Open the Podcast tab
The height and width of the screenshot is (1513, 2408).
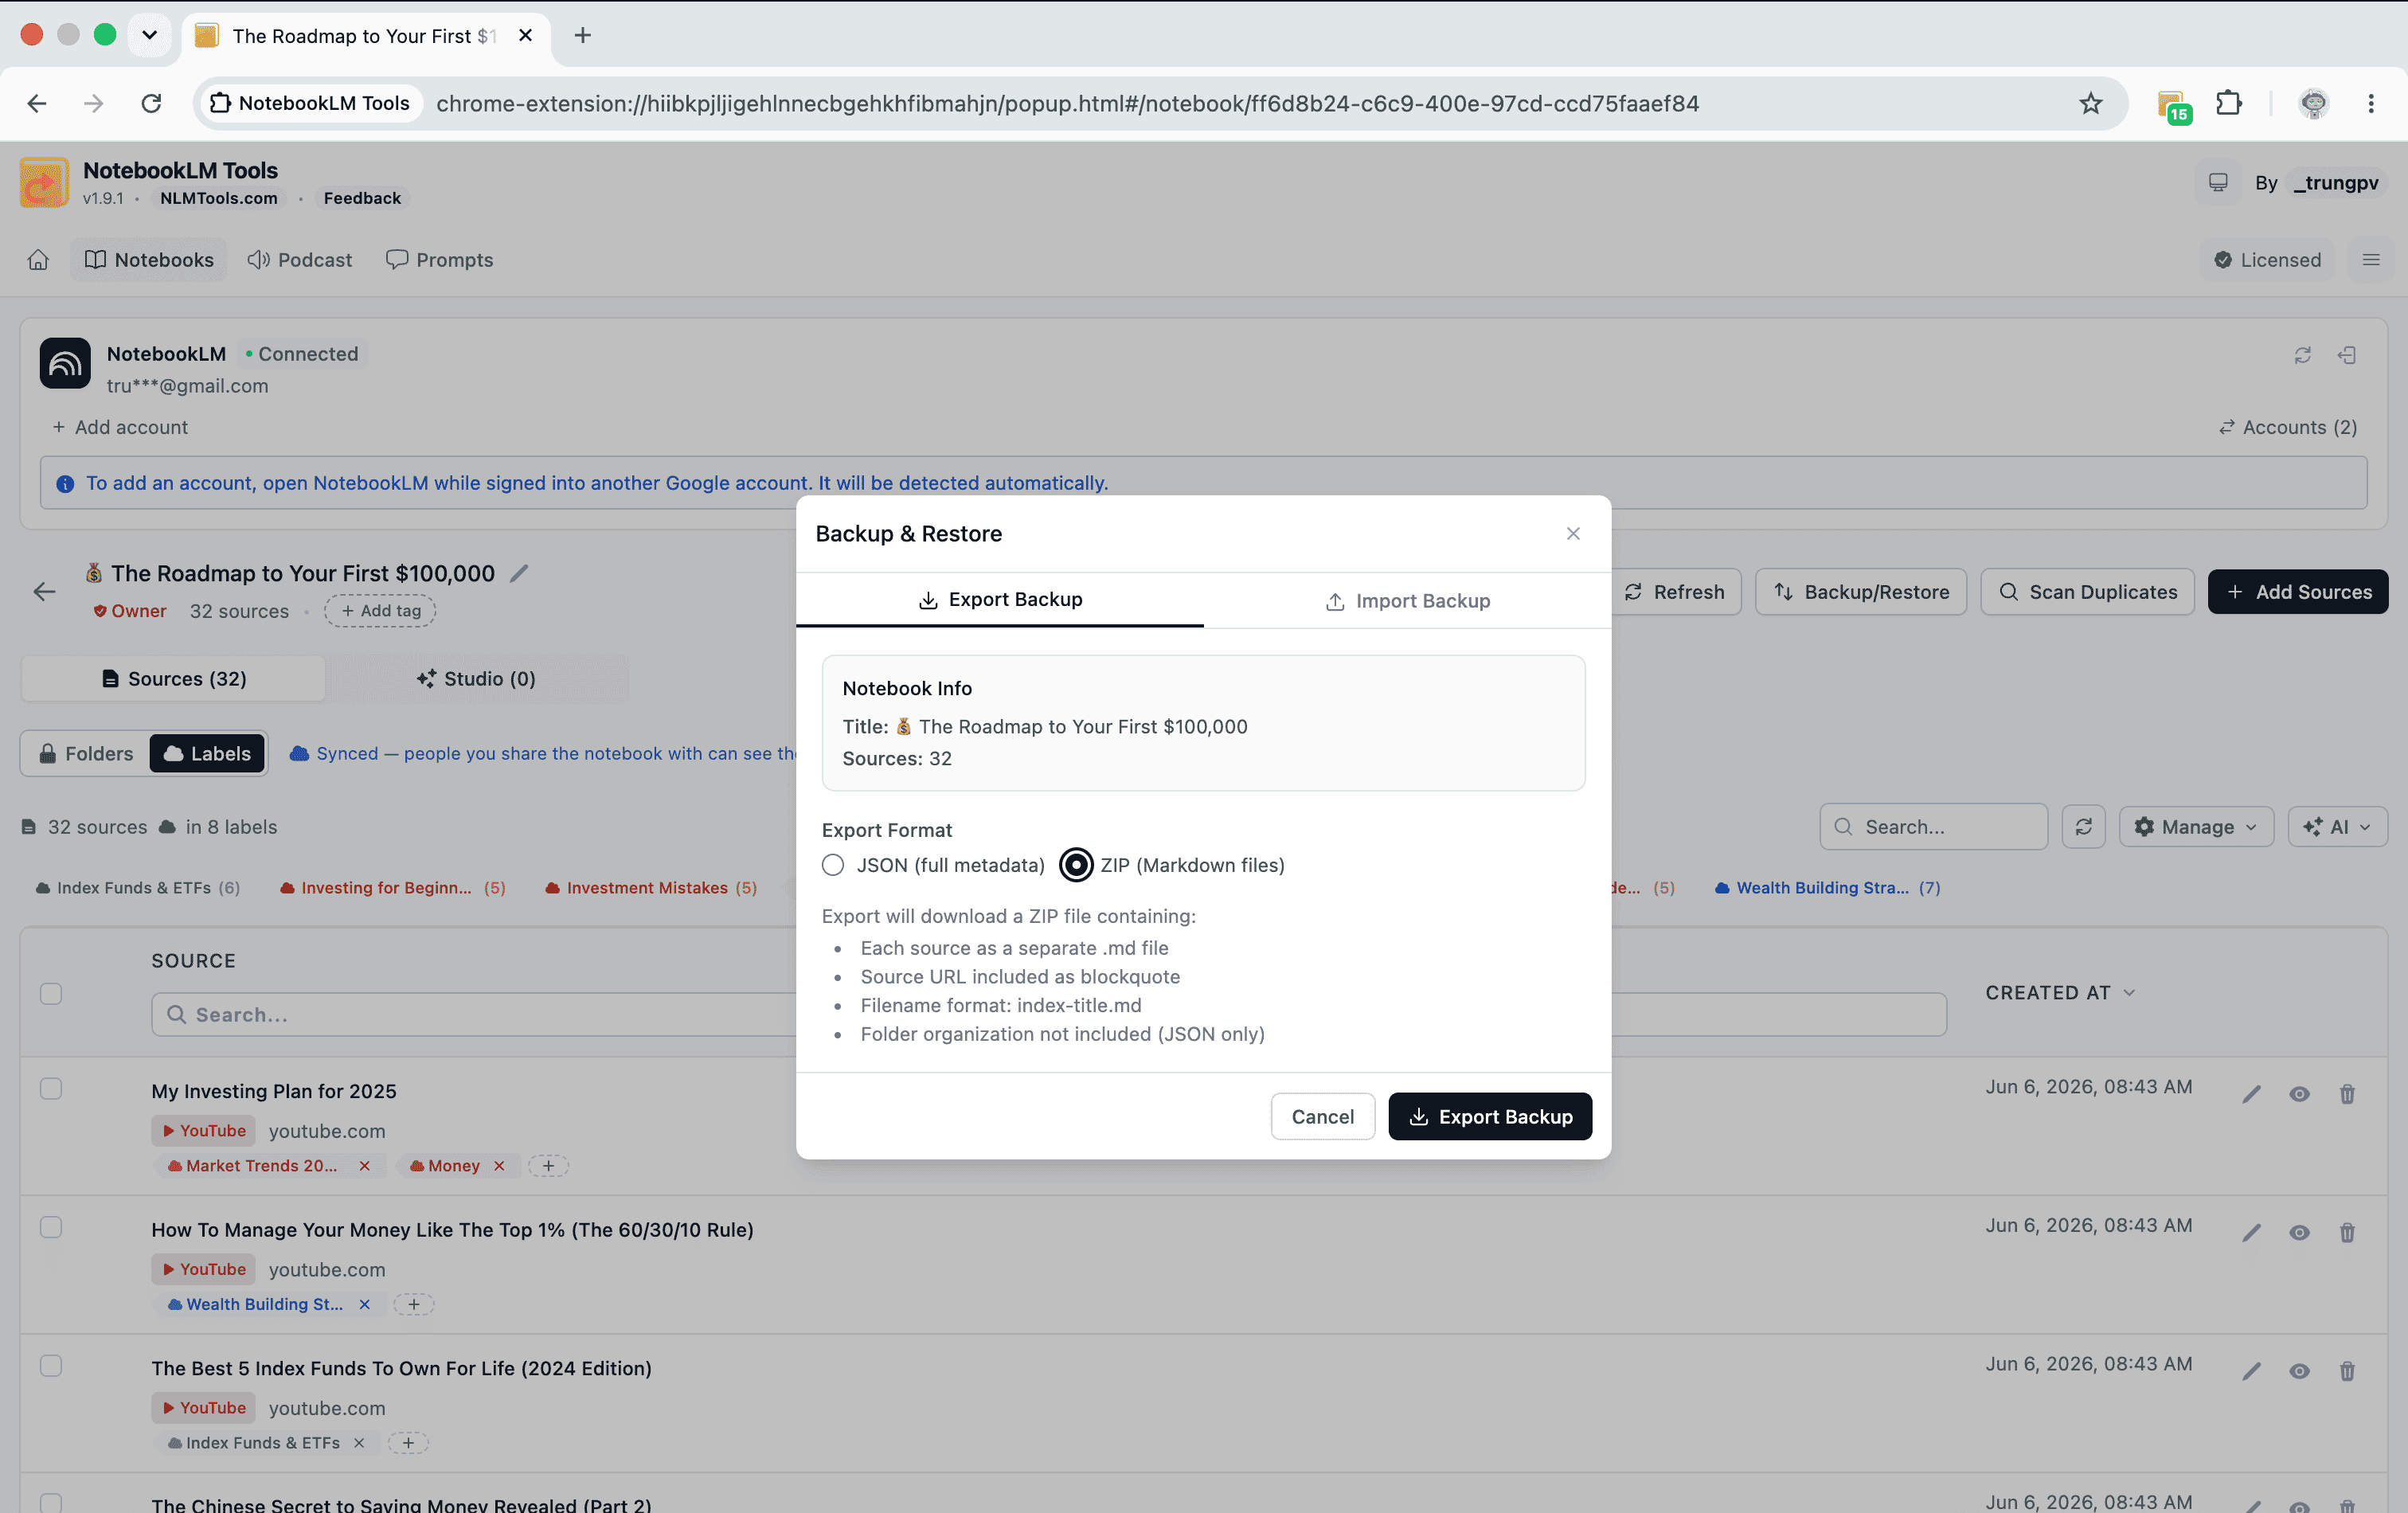(300, 260)
